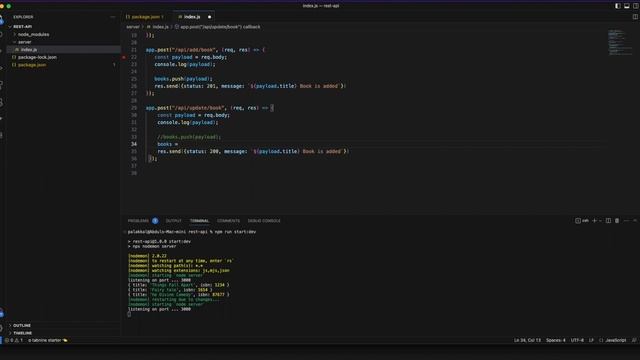Open Explorer more actions ellipsis menu
This screenshot has height=360, width=640.
pyautogui.click(x=113, y=17)
